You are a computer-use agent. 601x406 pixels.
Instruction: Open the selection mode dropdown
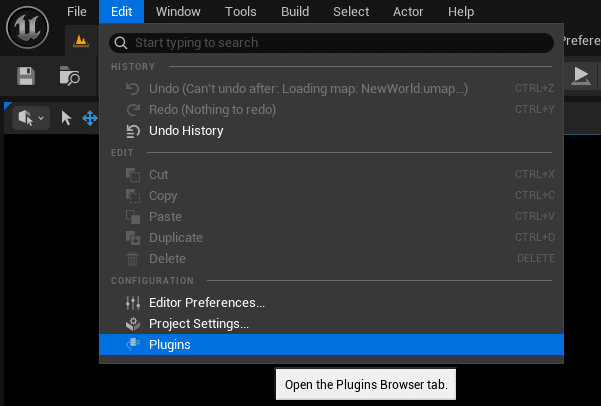pos(31,118)
